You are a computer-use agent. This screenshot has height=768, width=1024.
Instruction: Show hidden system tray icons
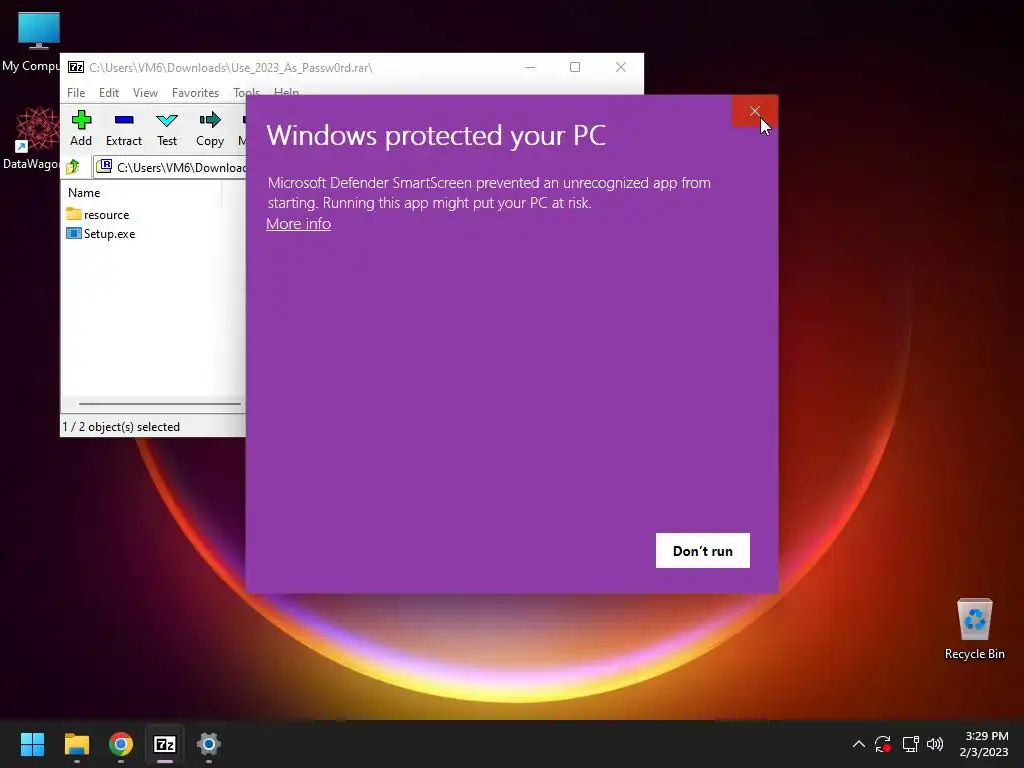pos(859,744)
